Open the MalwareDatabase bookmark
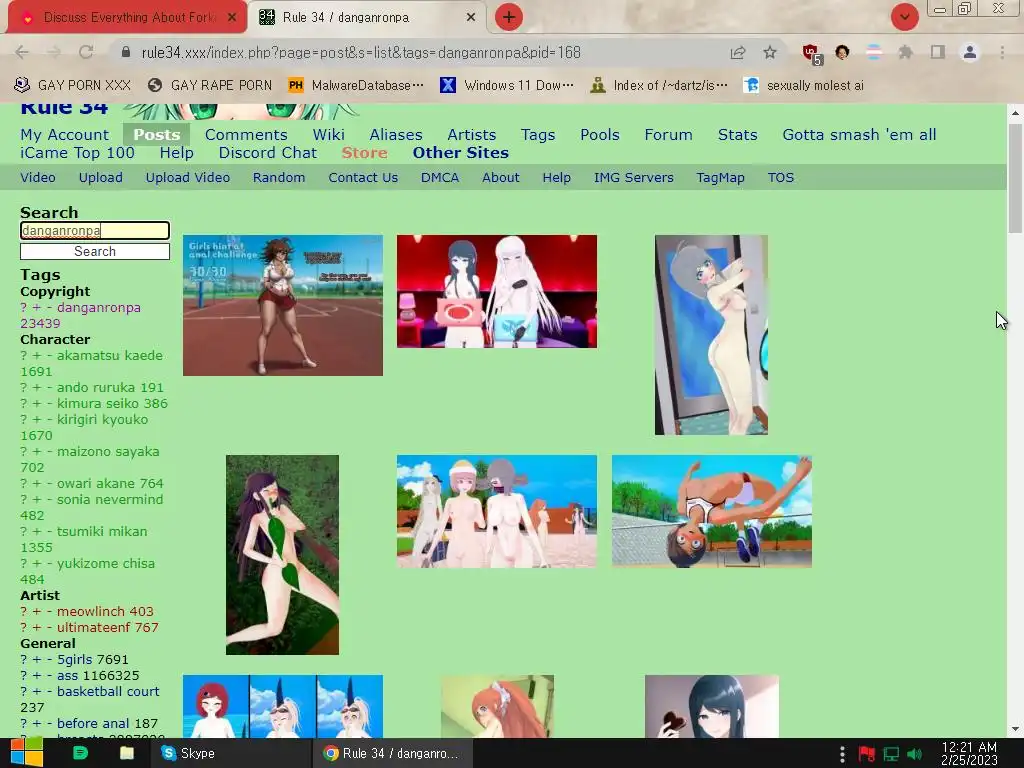 [356, 85]
